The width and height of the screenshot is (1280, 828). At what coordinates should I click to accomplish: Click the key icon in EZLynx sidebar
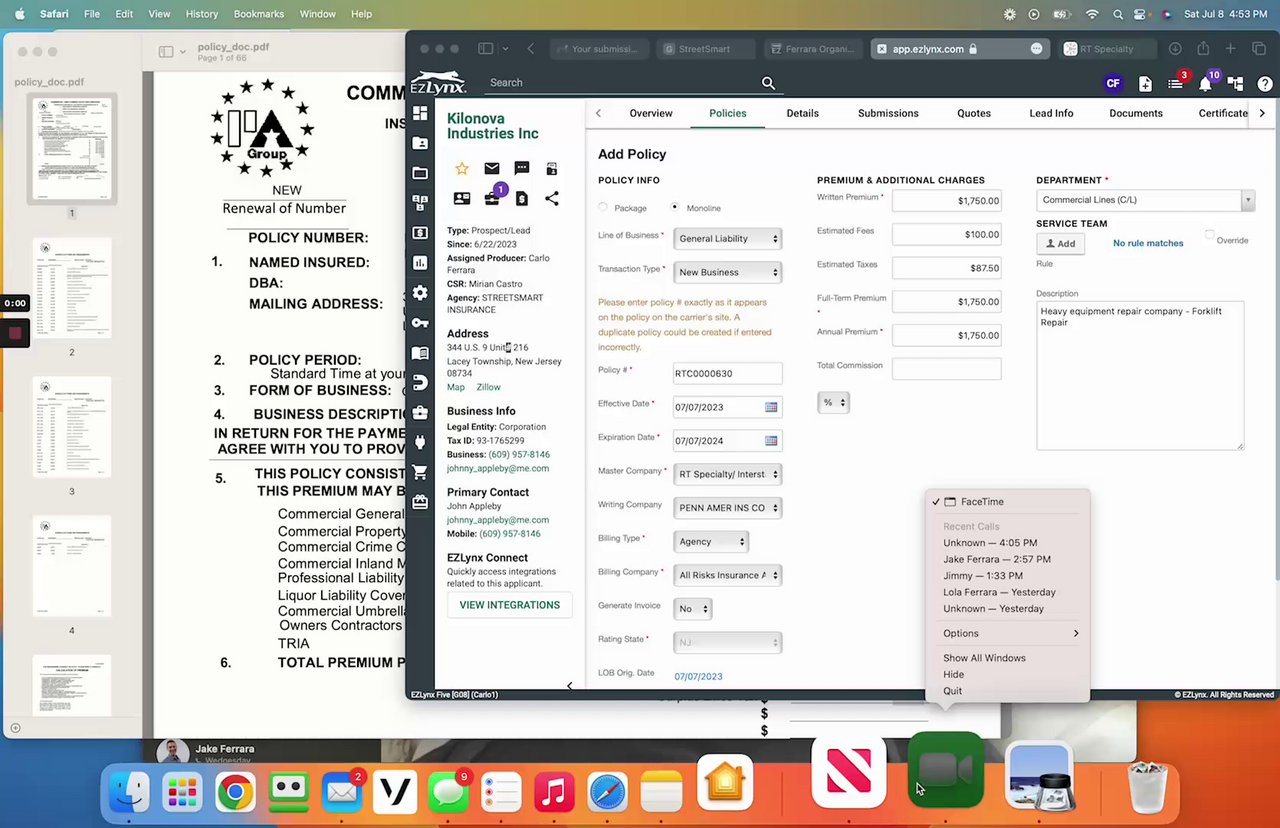point(420,323)
